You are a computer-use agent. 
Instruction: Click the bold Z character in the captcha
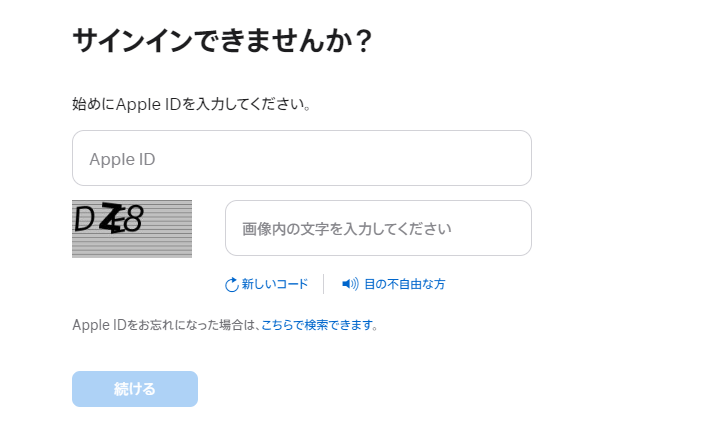[113, 219]
